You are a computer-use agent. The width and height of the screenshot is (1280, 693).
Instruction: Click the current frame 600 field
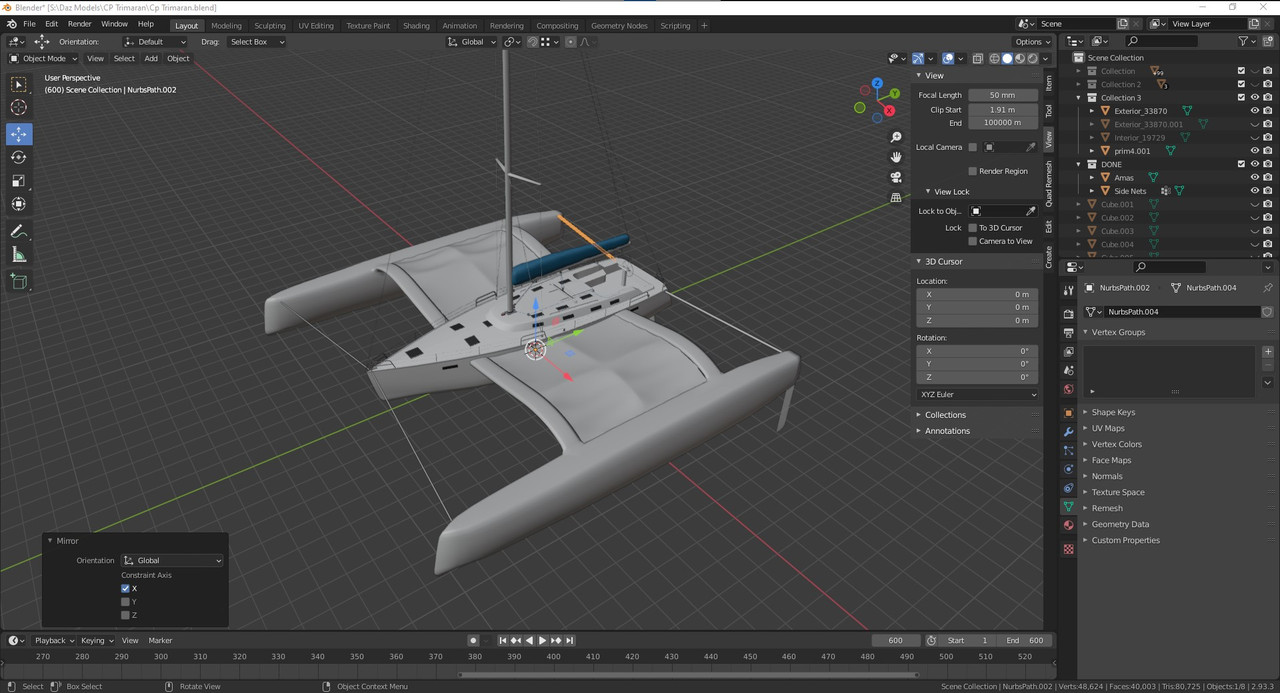tap(895, 641)
